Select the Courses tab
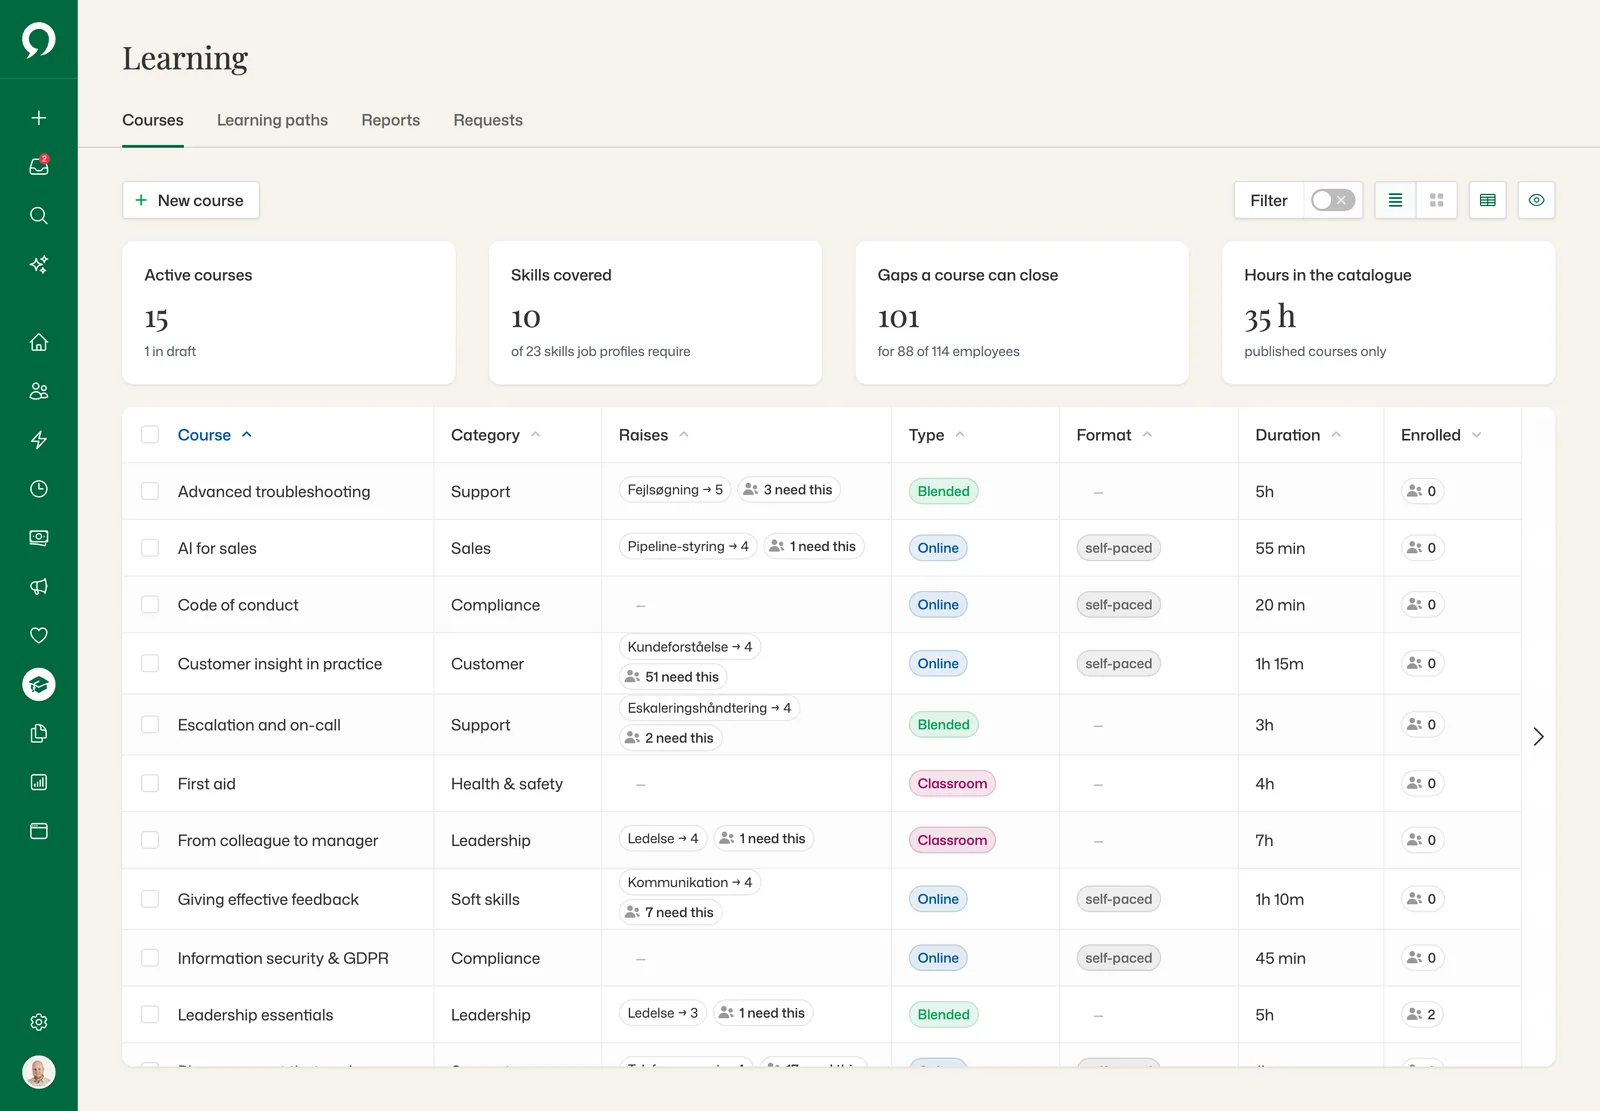This screenshot has width=1600, height=1111. [x=153, y=120]
